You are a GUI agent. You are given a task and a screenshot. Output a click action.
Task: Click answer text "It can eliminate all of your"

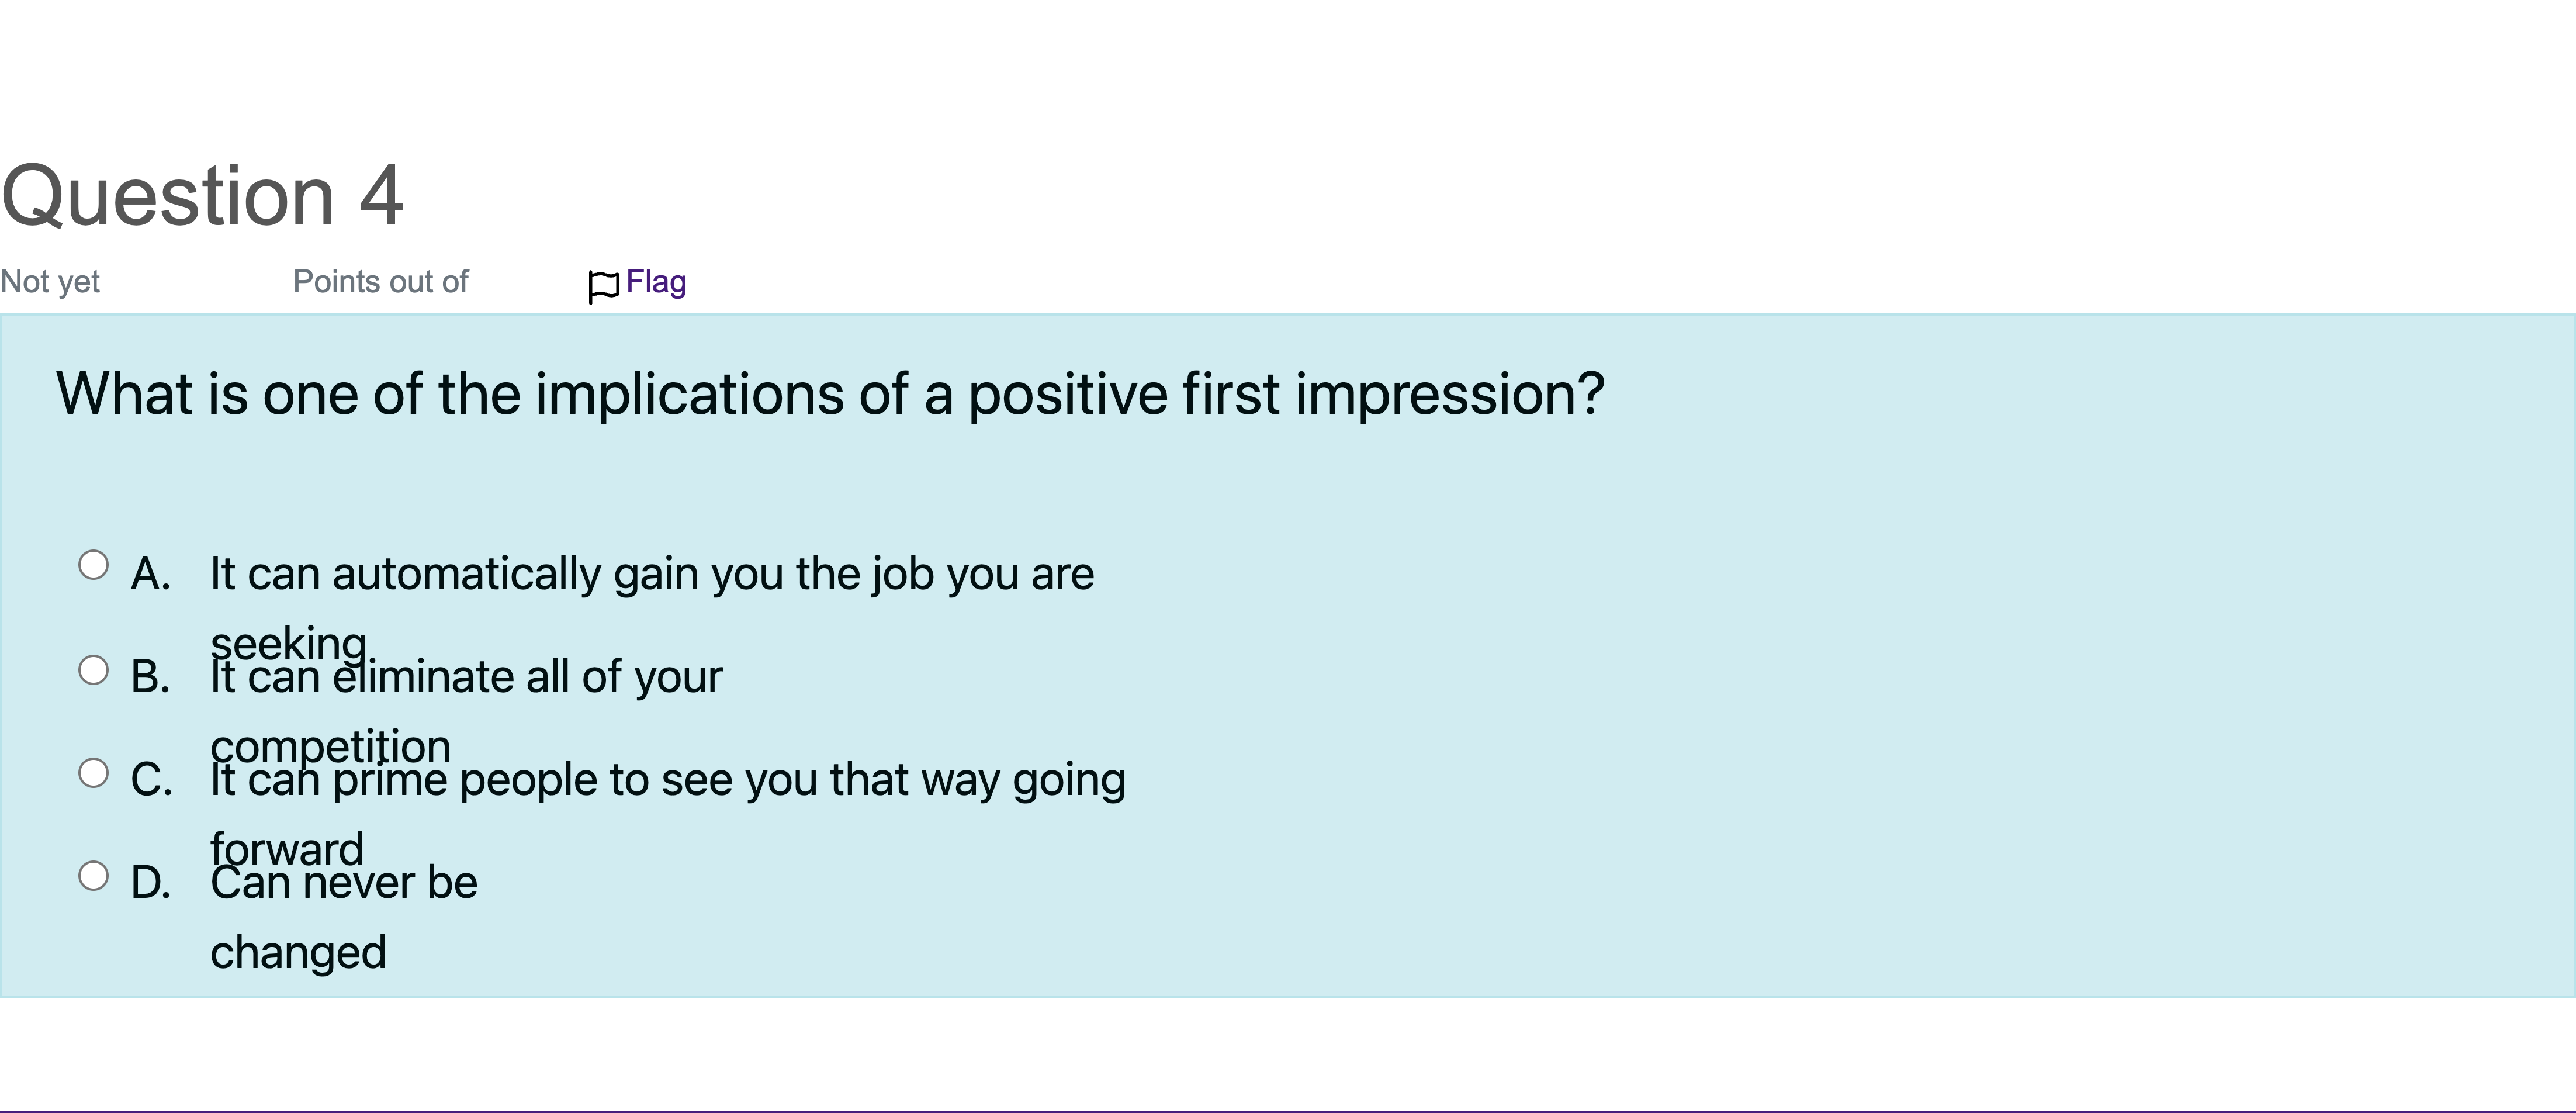coord(466,677)
